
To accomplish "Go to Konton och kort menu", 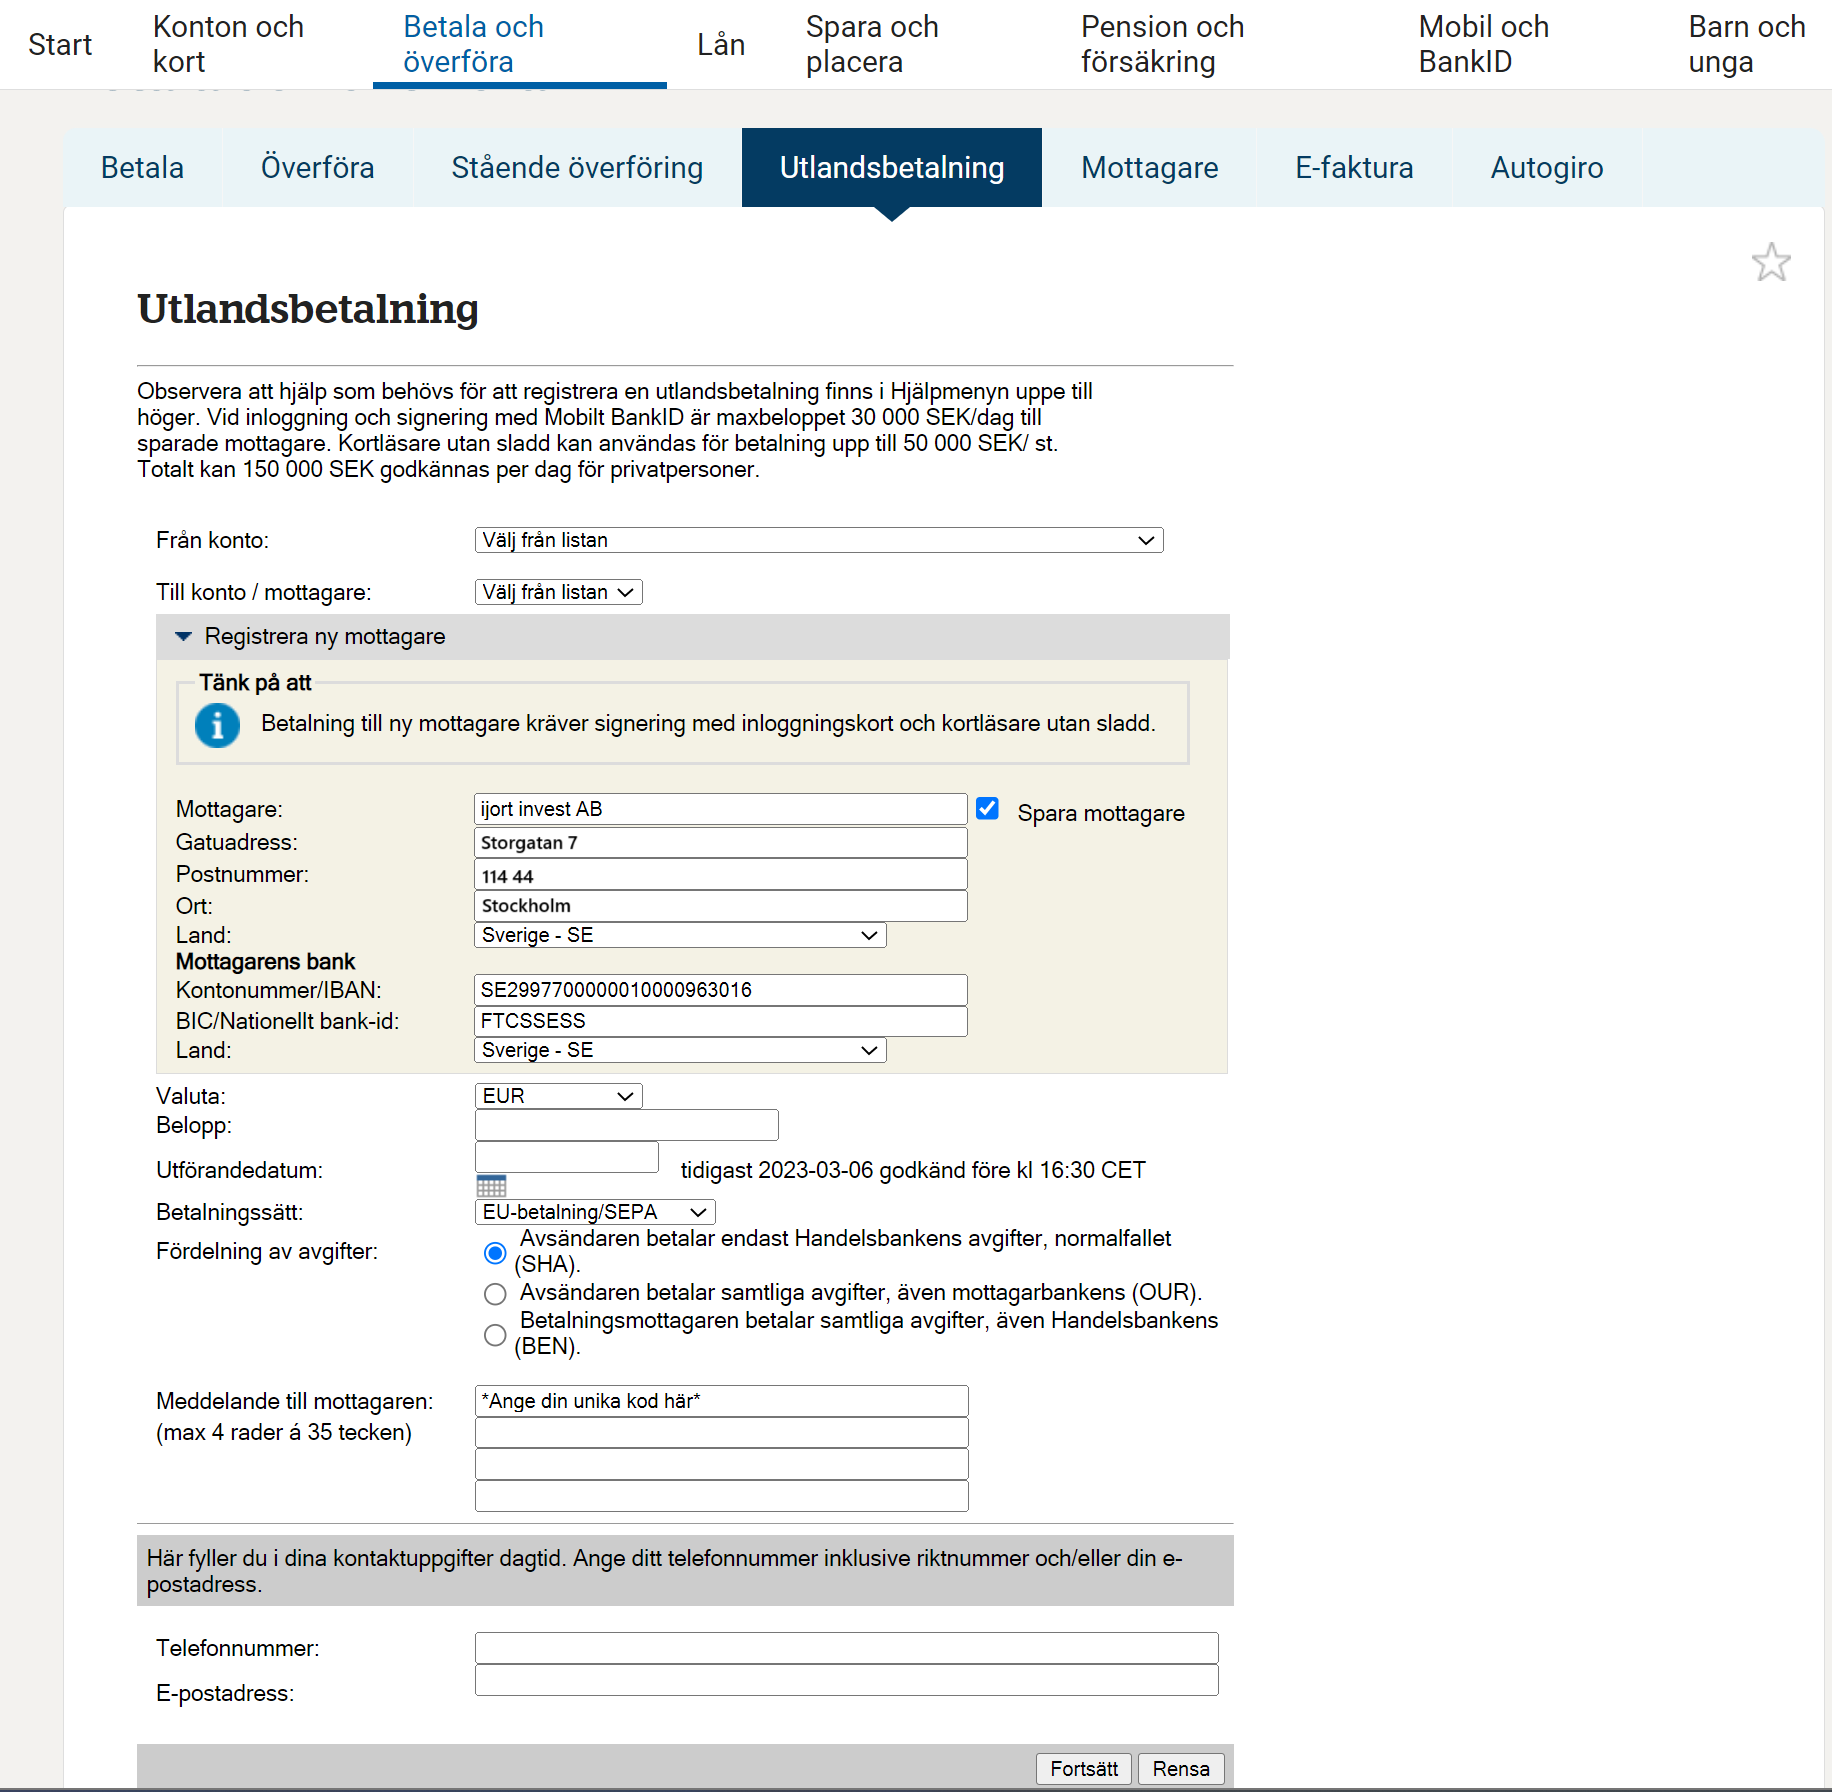I will coord(228,44).
